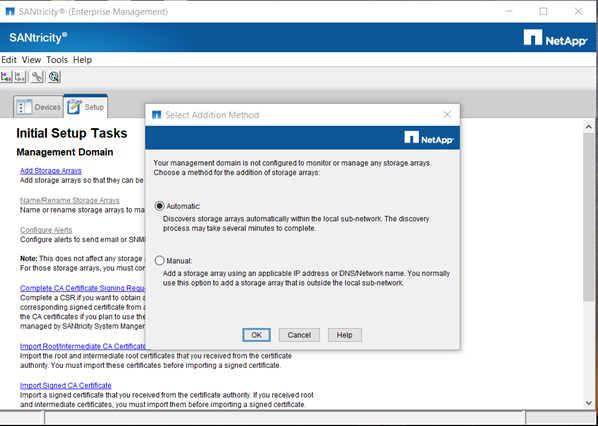This screenshot has width=598, height=426.
Task: Open the Tools menu
Action: point(57,60)
